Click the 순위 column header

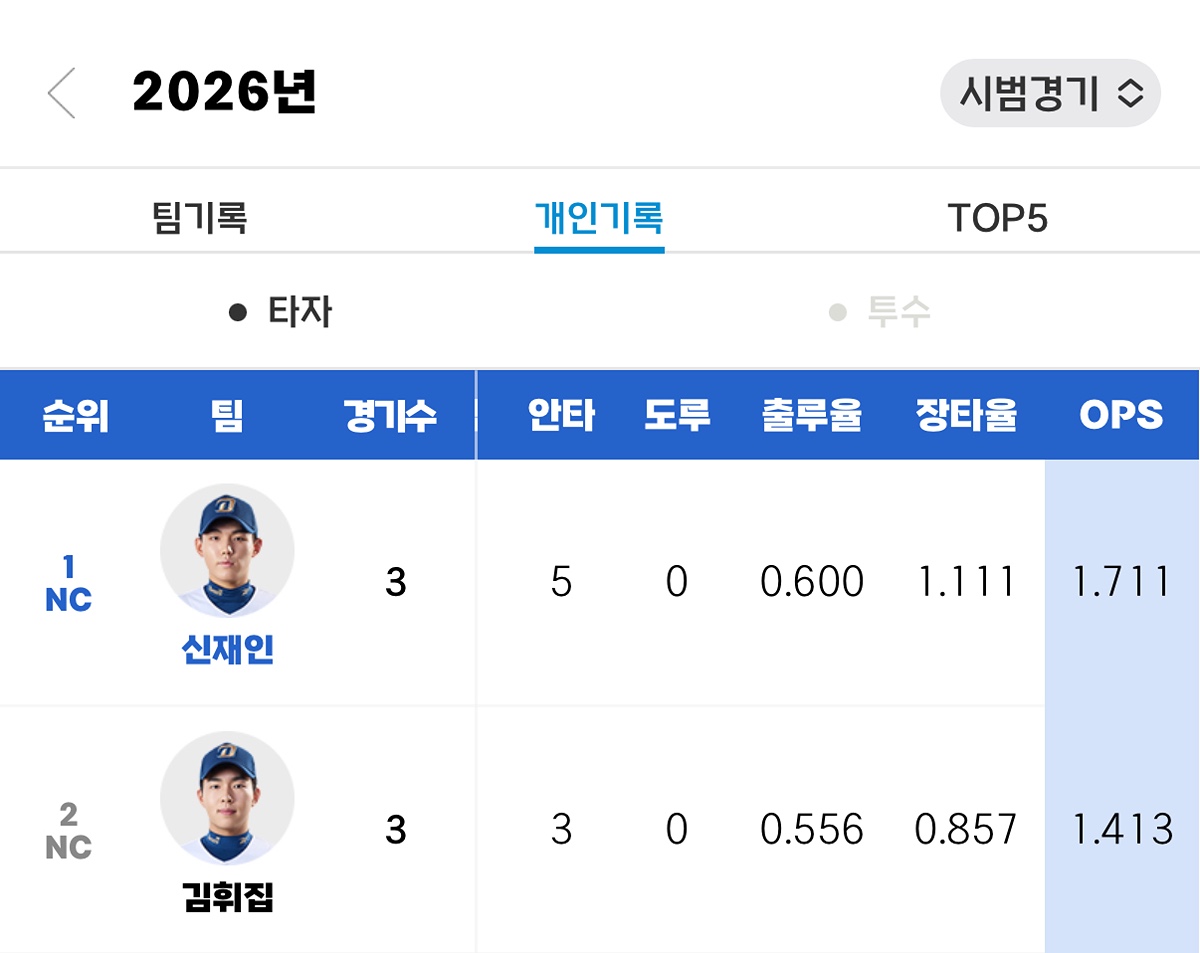pyautogui.click(x=75, y=415)
